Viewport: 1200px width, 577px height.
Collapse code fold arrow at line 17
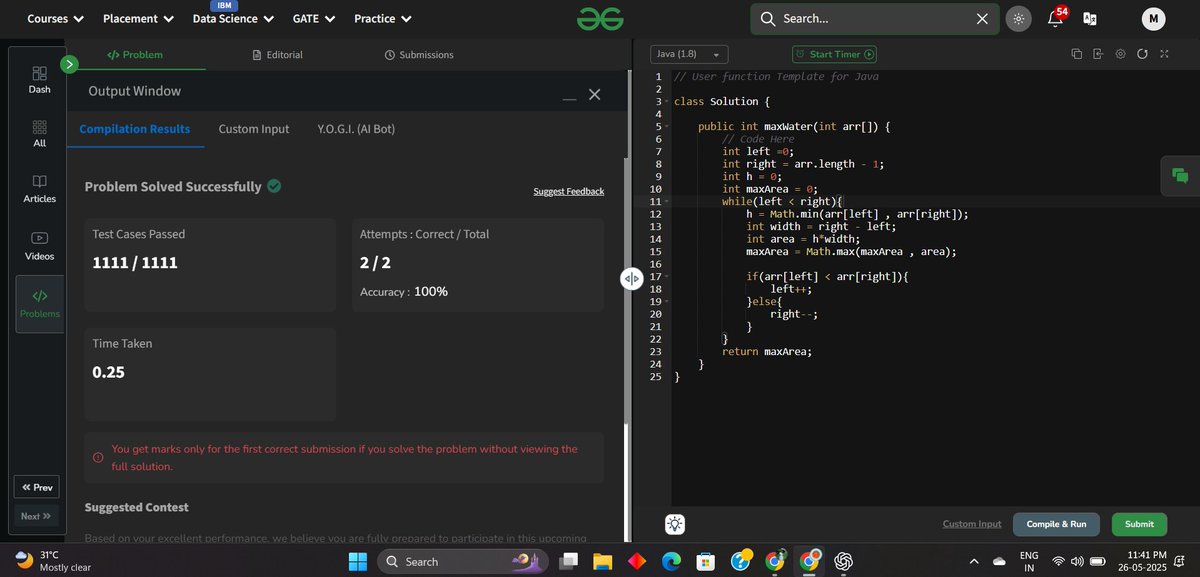point(665,277)
